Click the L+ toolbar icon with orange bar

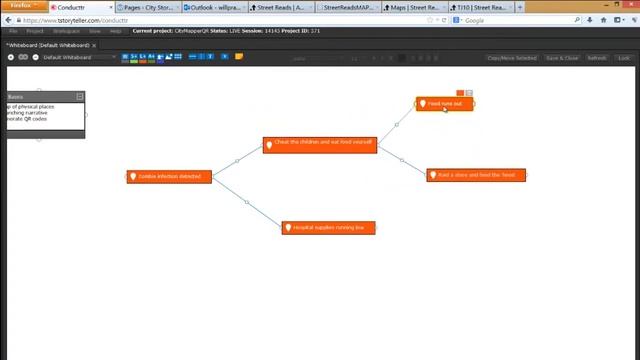click(142, 58)
